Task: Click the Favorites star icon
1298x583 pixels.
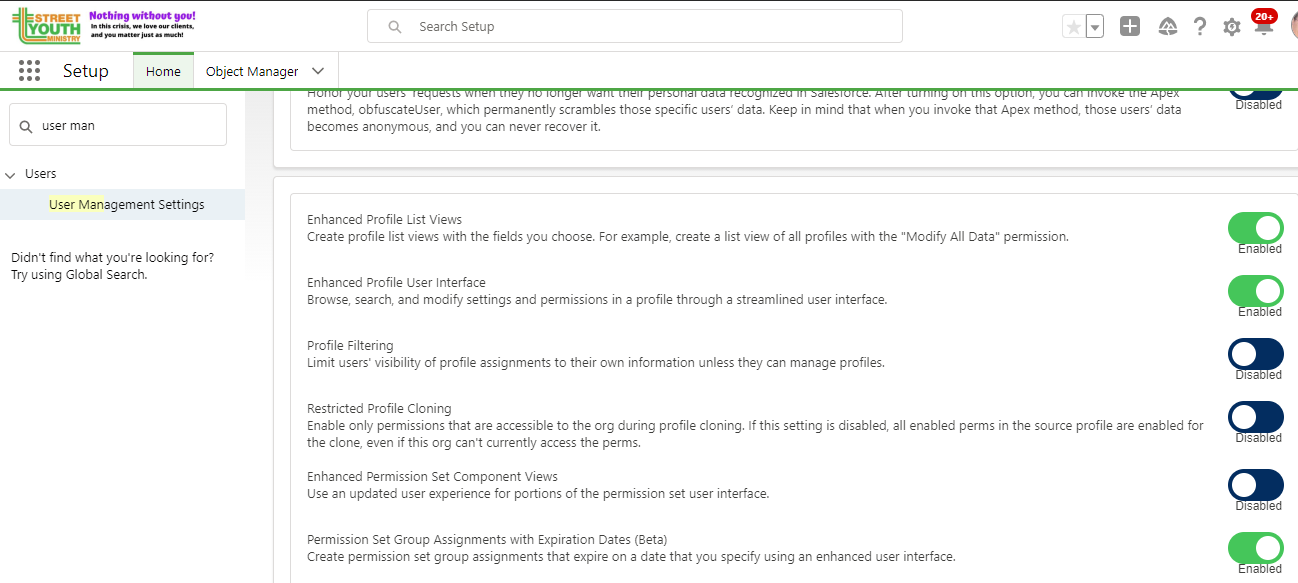Action: [x=1074, y=27]
